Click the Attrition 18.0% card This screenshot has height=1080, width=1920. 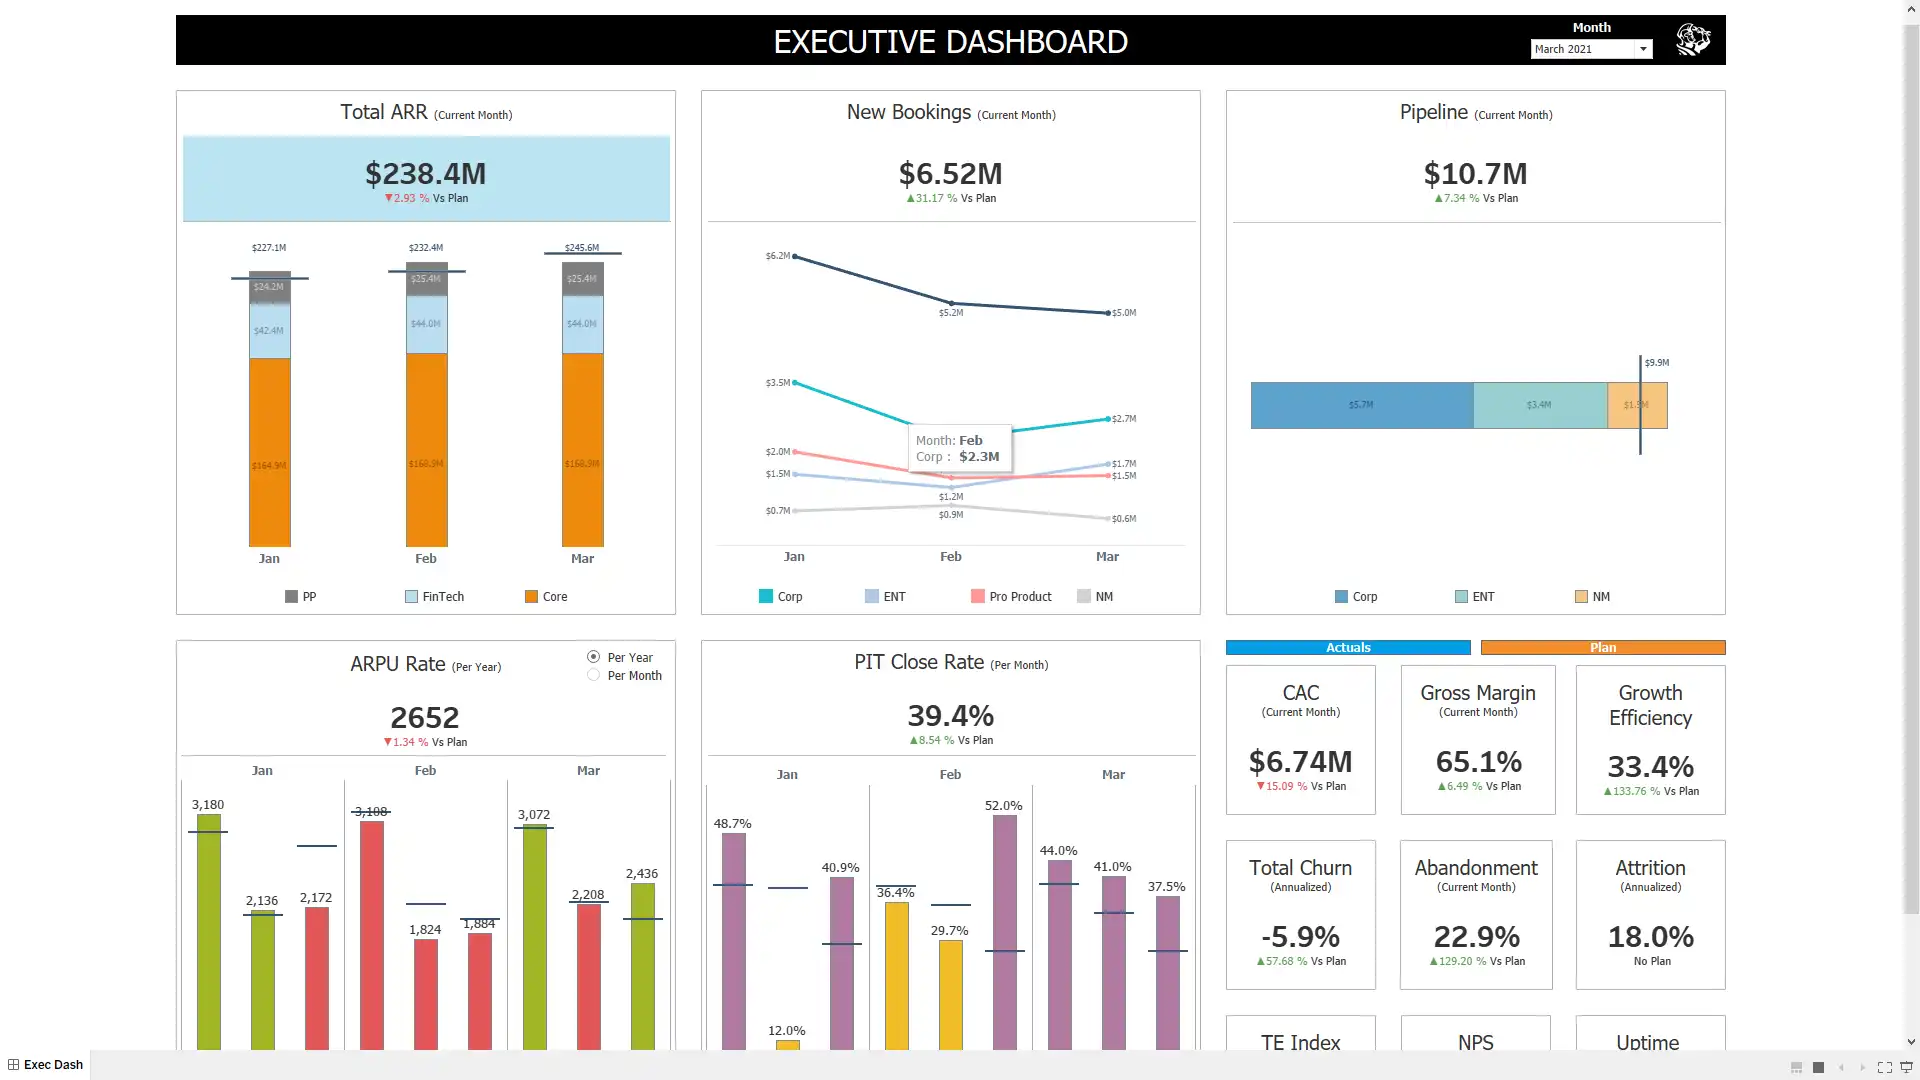(1650, 915)
